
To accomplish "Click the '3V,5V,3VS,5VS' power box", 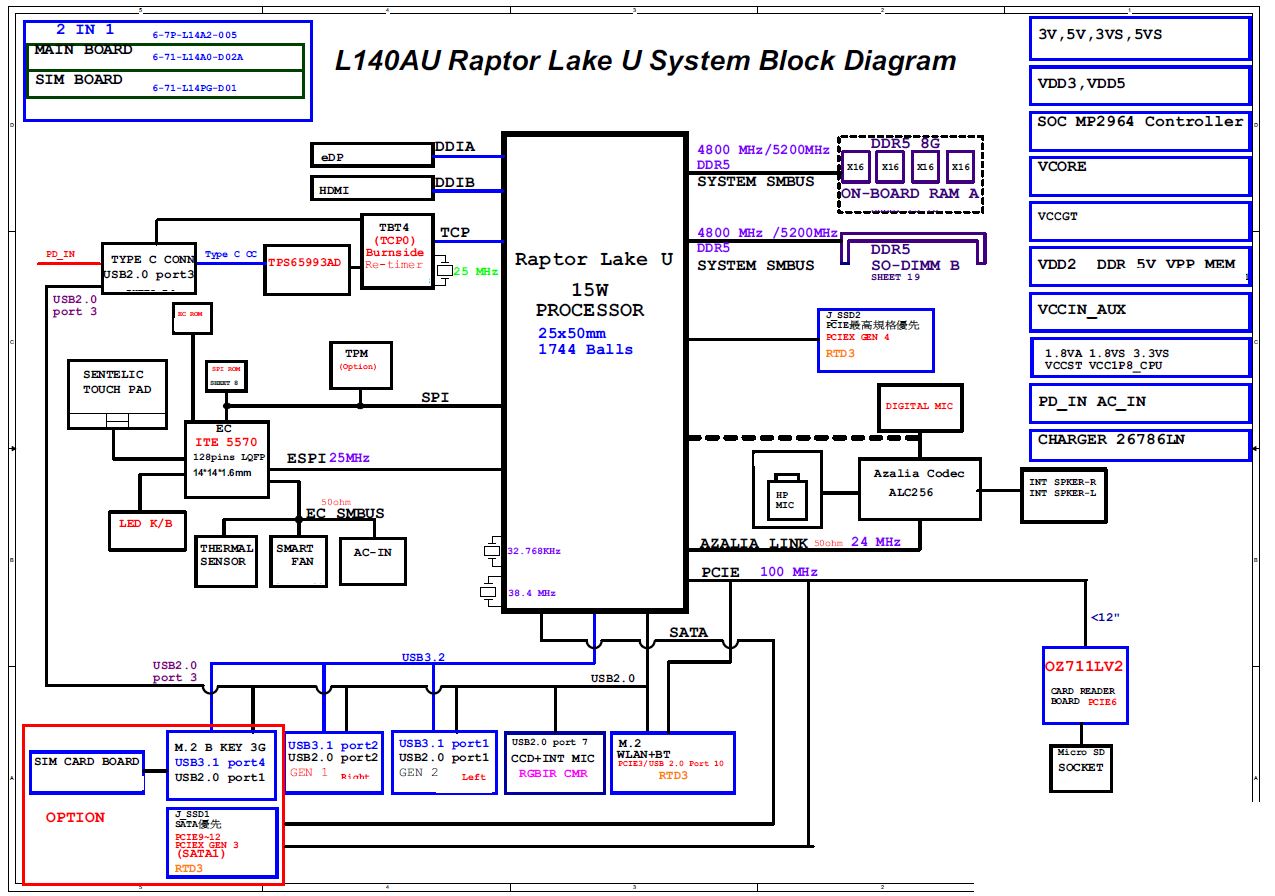I will point(1140,38).
